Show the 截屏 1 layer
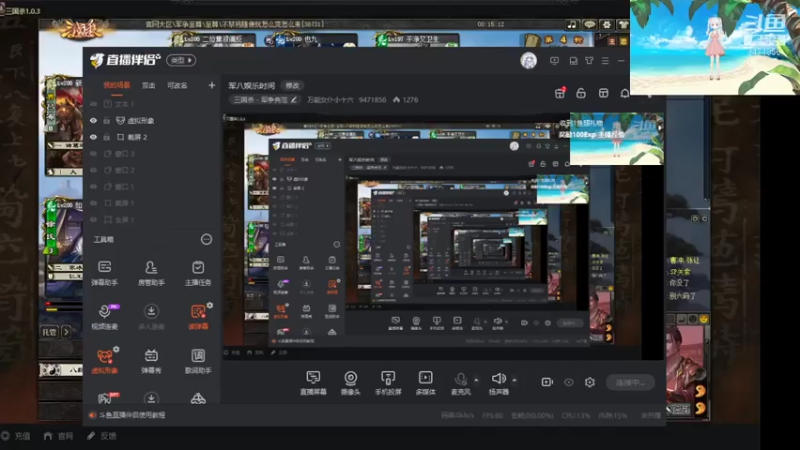The image size is (800, 450). (93, 203)
